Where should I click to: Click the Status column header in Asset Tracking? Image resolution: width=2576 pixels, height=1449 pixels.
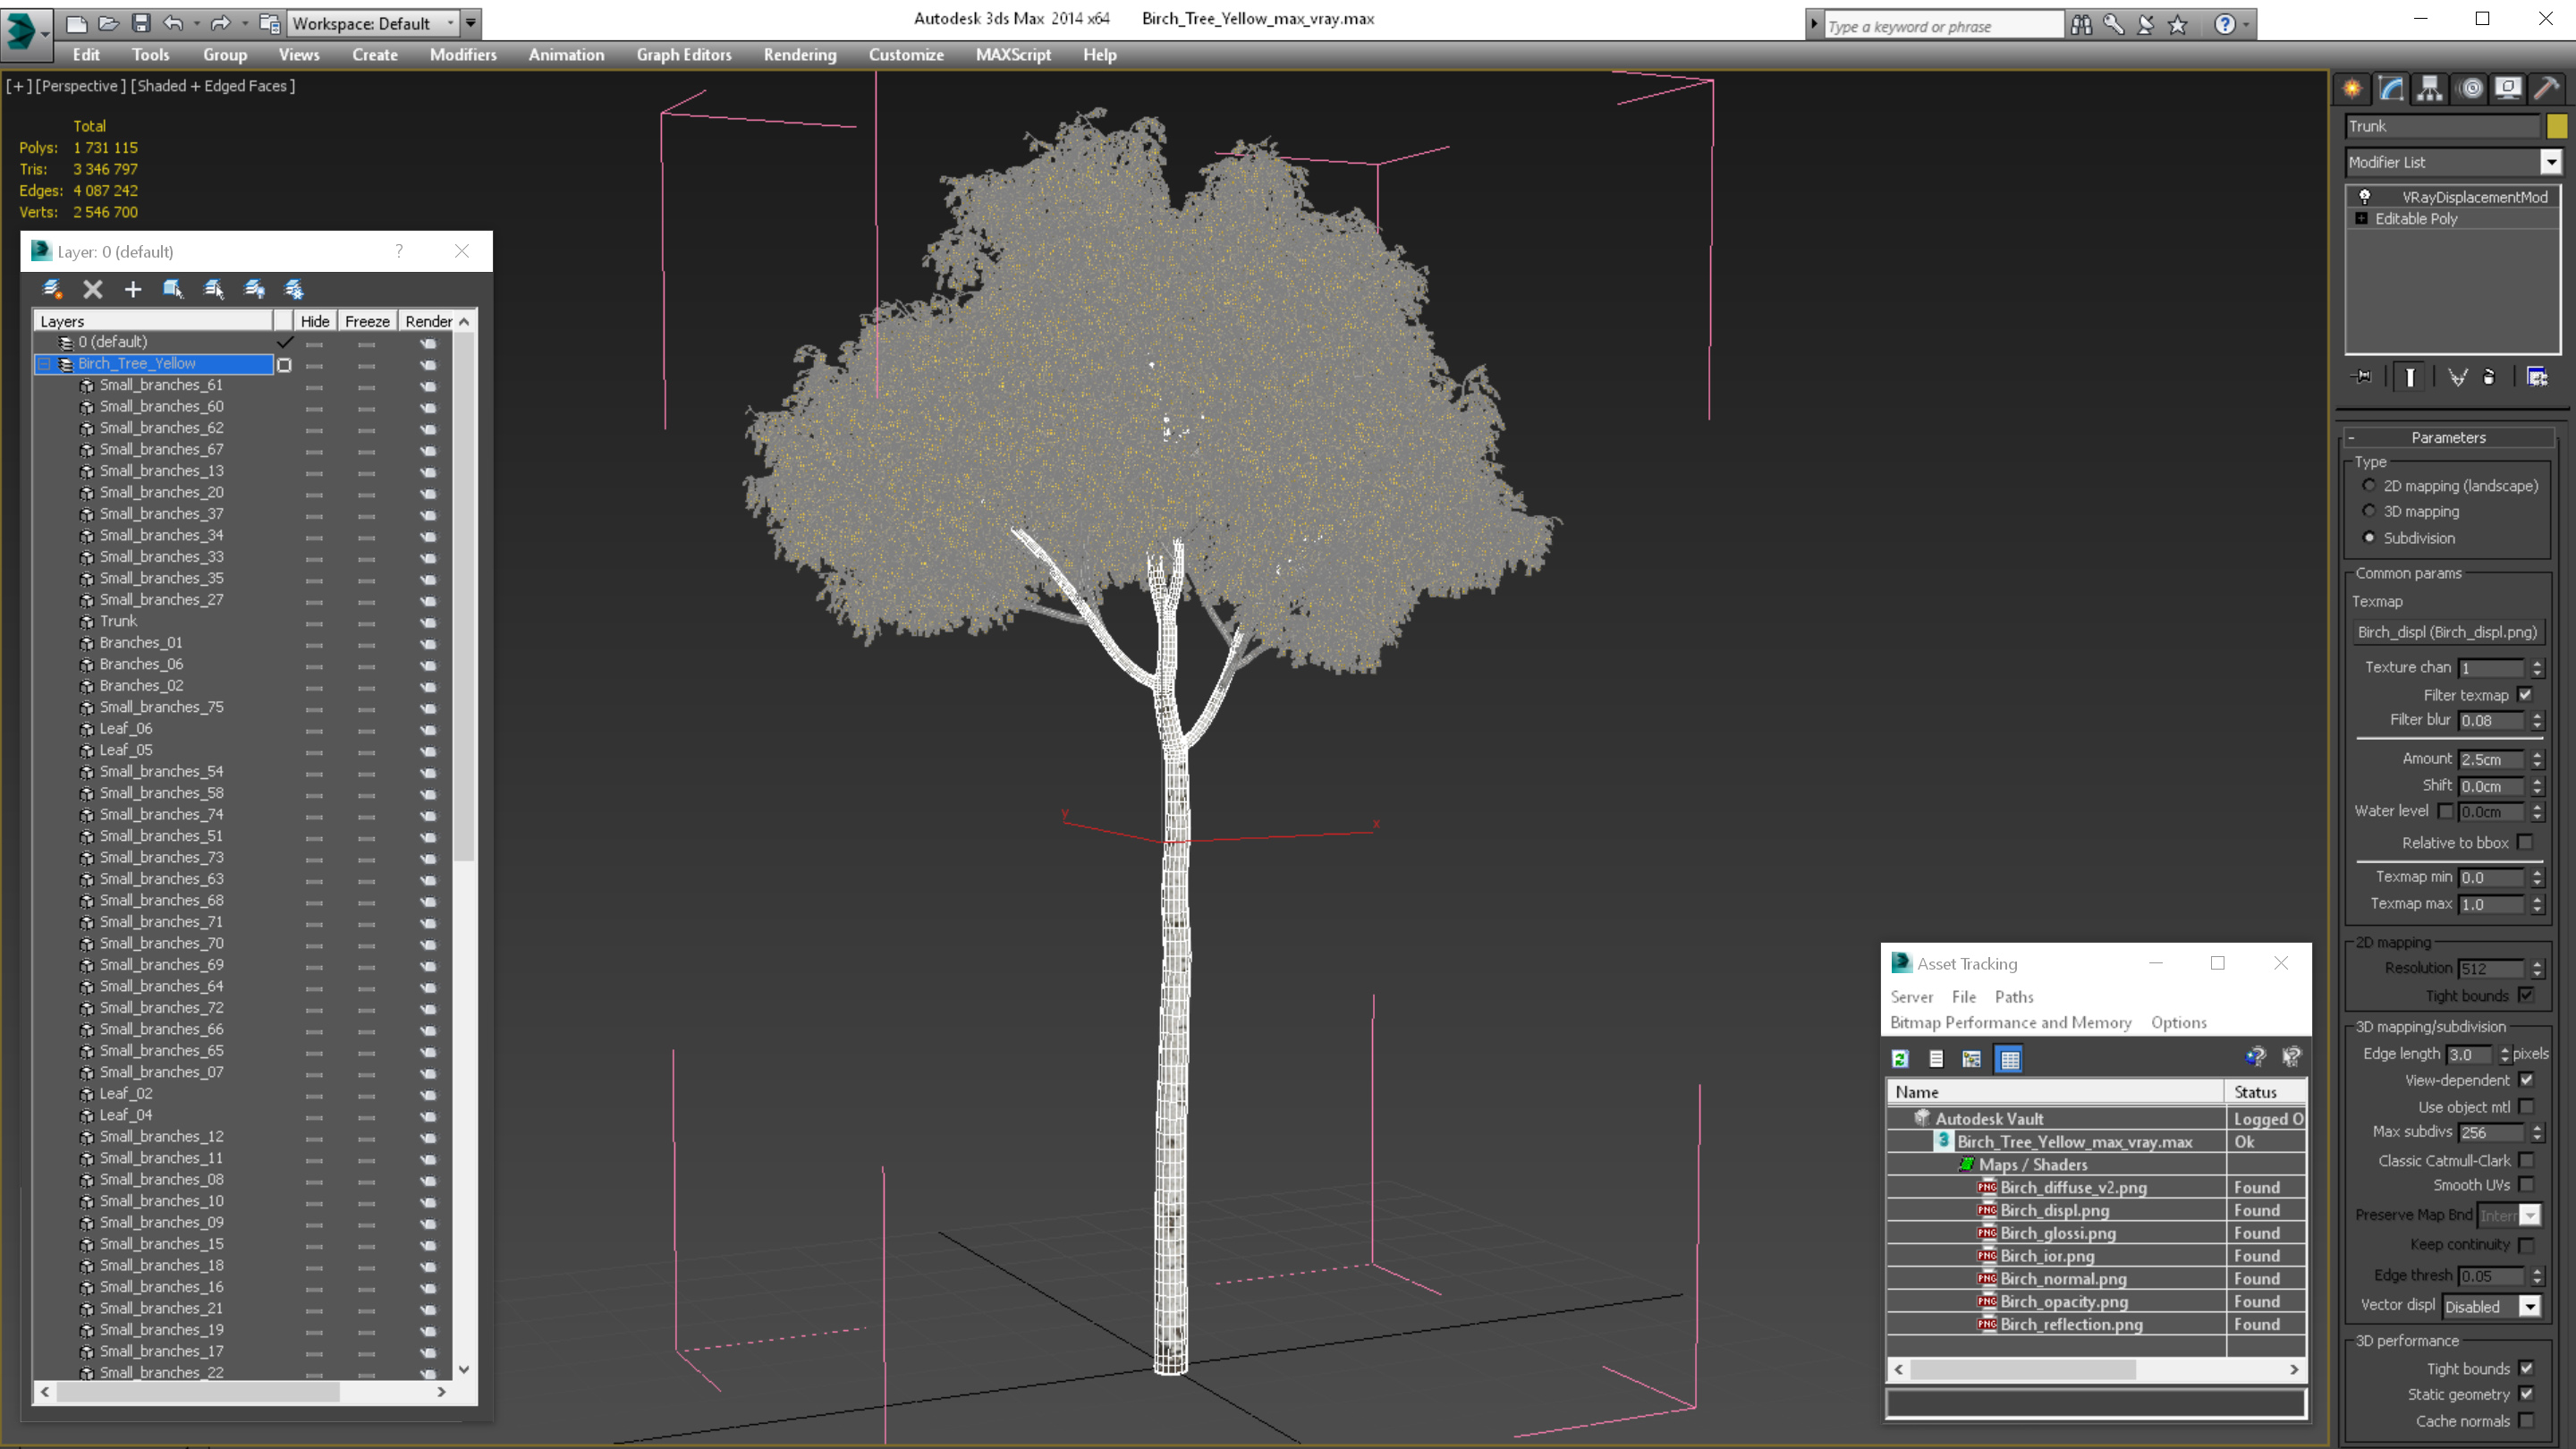(2265, 1092)
